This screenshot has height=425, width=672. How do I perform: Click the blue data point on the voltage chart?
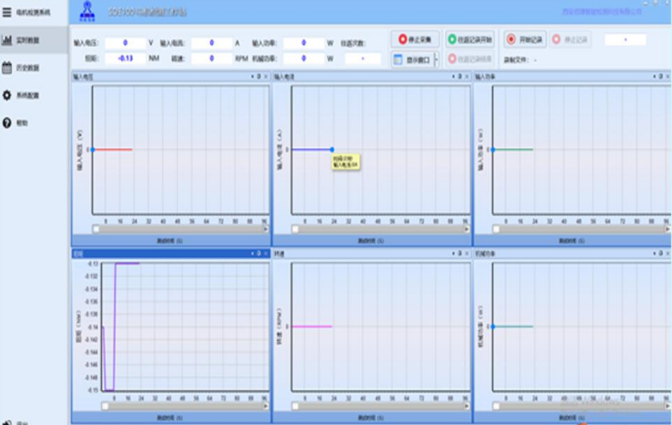(x=93, y=150)
